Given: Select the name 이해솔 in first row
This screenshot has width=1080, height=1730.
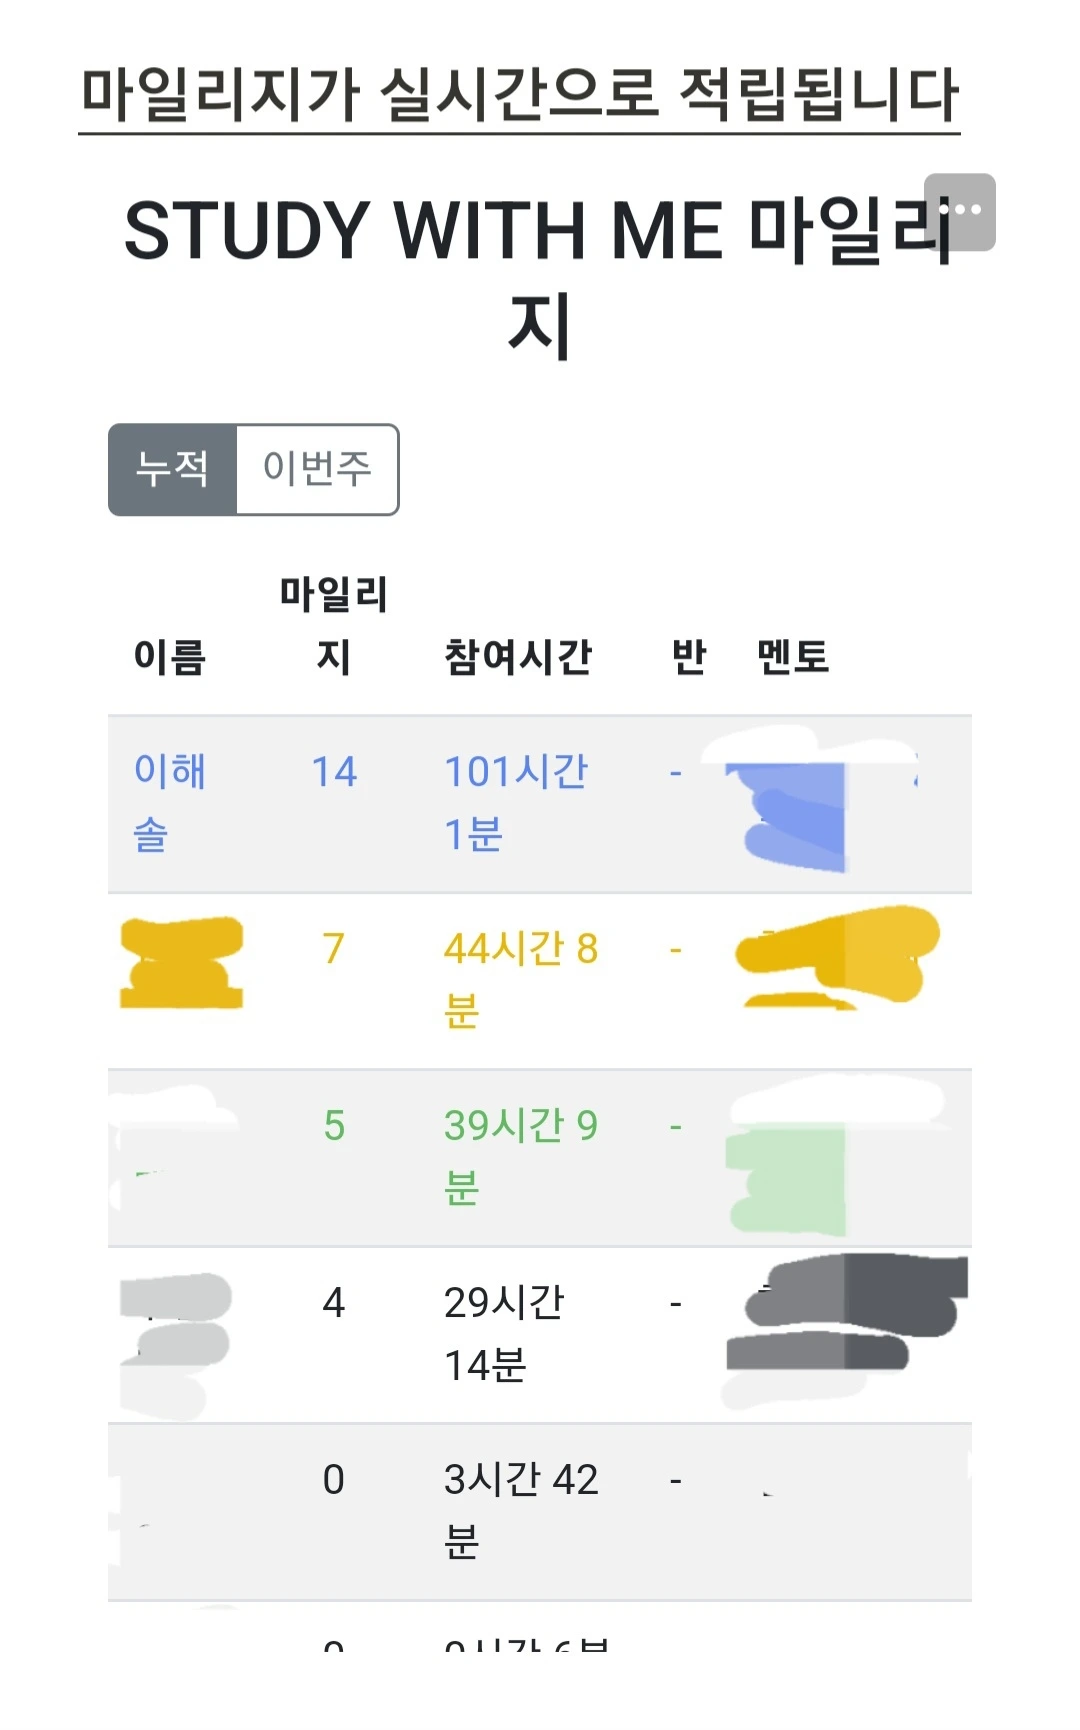Looking at the screenshot, I should pyautogui.click(x=170, y=803).
